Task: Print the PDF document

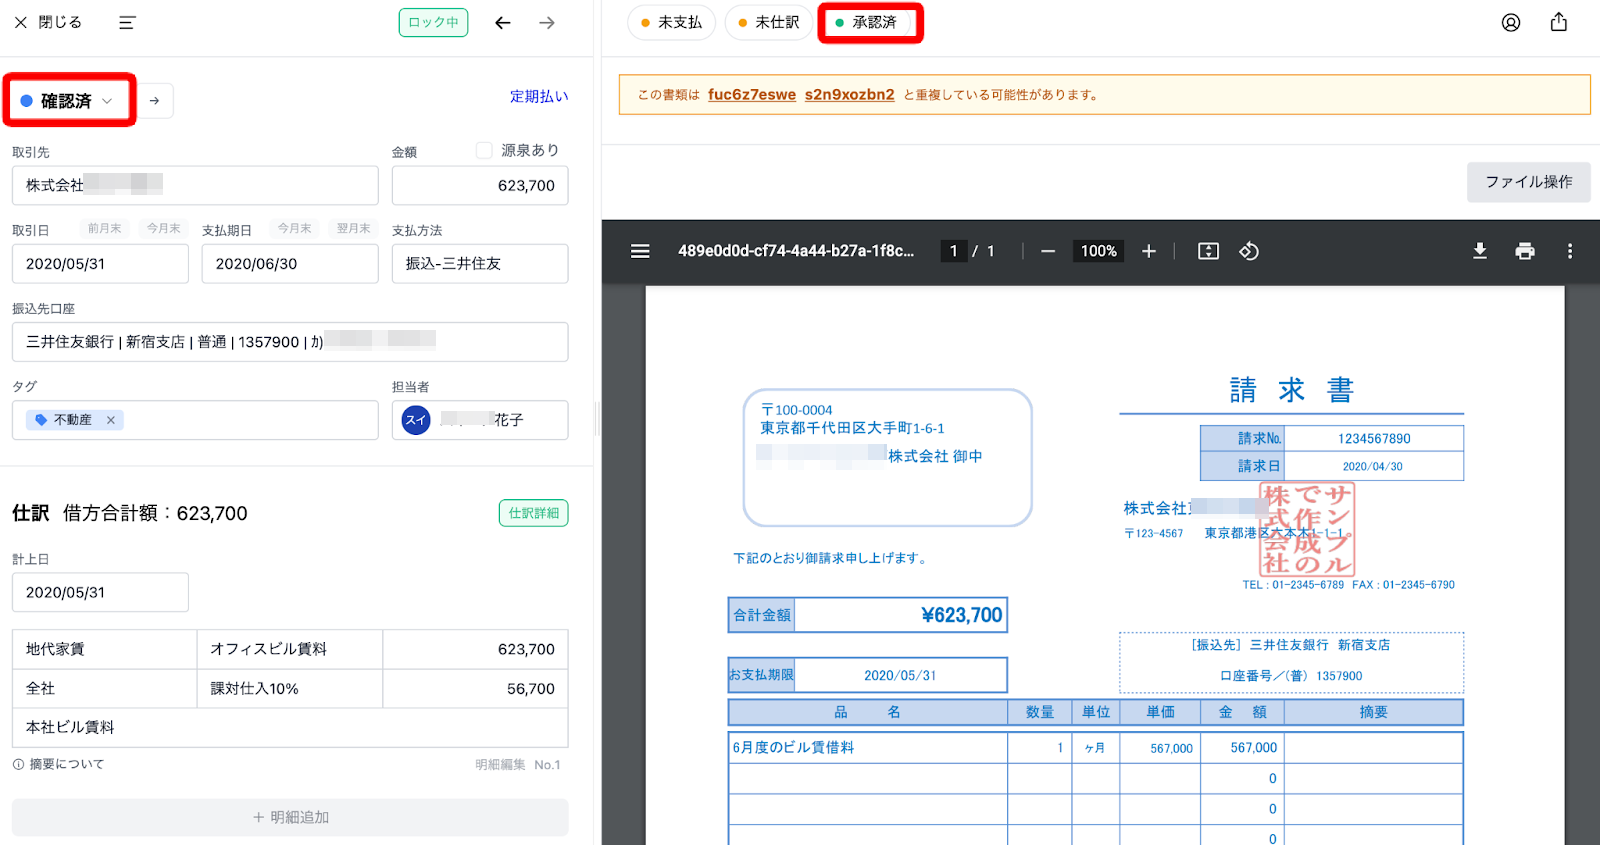Action: (x=1525, y=251)
